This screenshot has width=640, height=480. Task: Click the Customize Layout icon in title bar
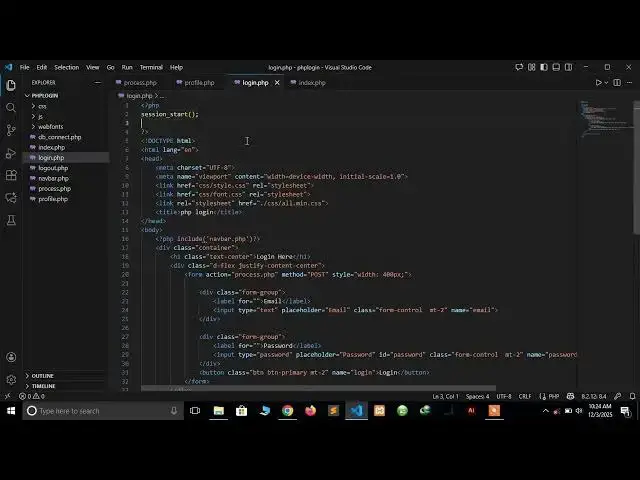point(531,67)
